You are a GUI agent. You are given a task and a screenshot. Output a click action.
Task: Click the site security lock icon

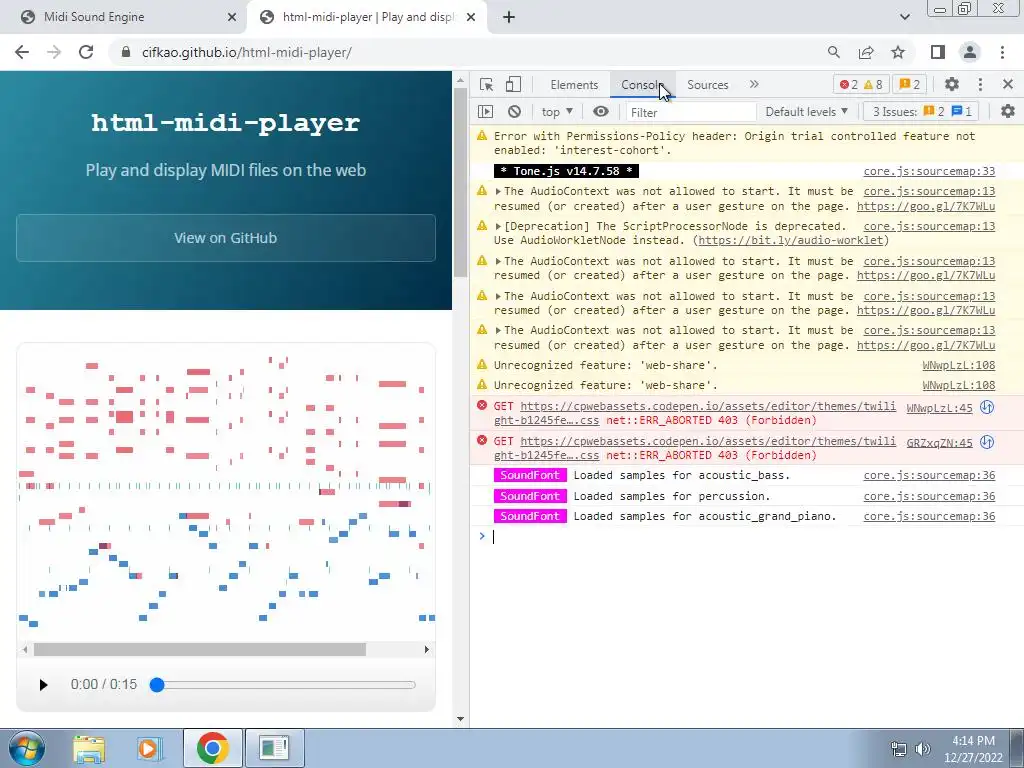[126, 52]
